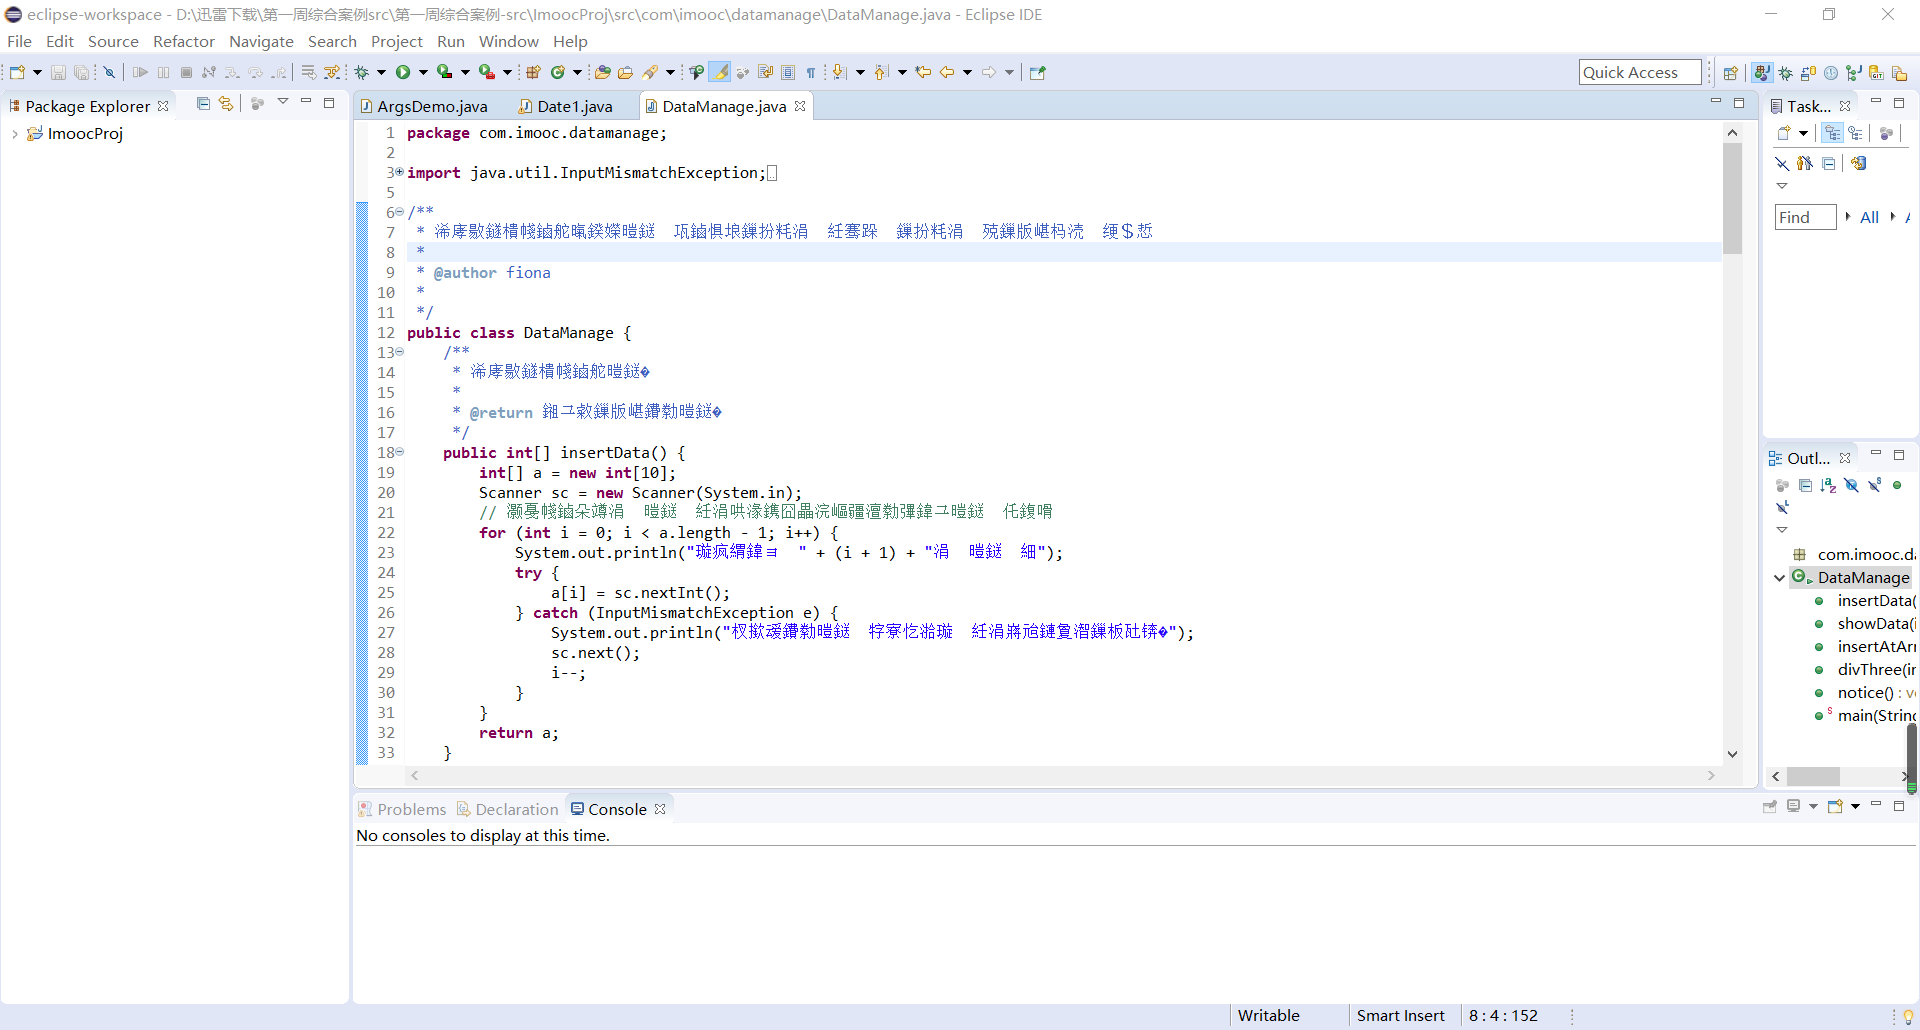This screenshot has width=1920, height=1030.
Task: Toggle Hide Static Members in Outline
Action: coord(1874,486)
